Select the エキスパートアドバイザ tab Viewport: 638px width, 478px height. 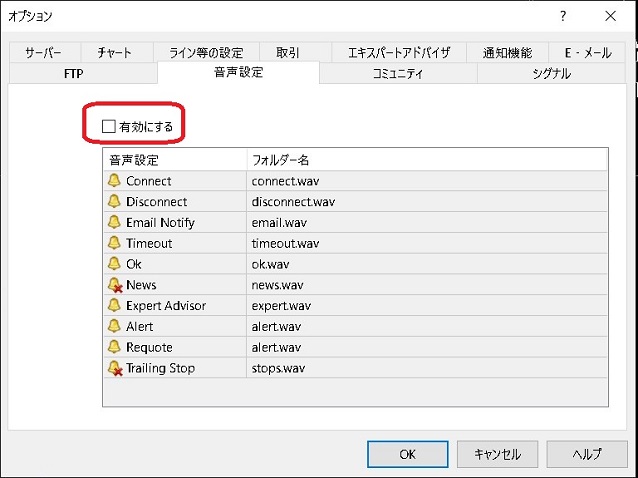399,52
